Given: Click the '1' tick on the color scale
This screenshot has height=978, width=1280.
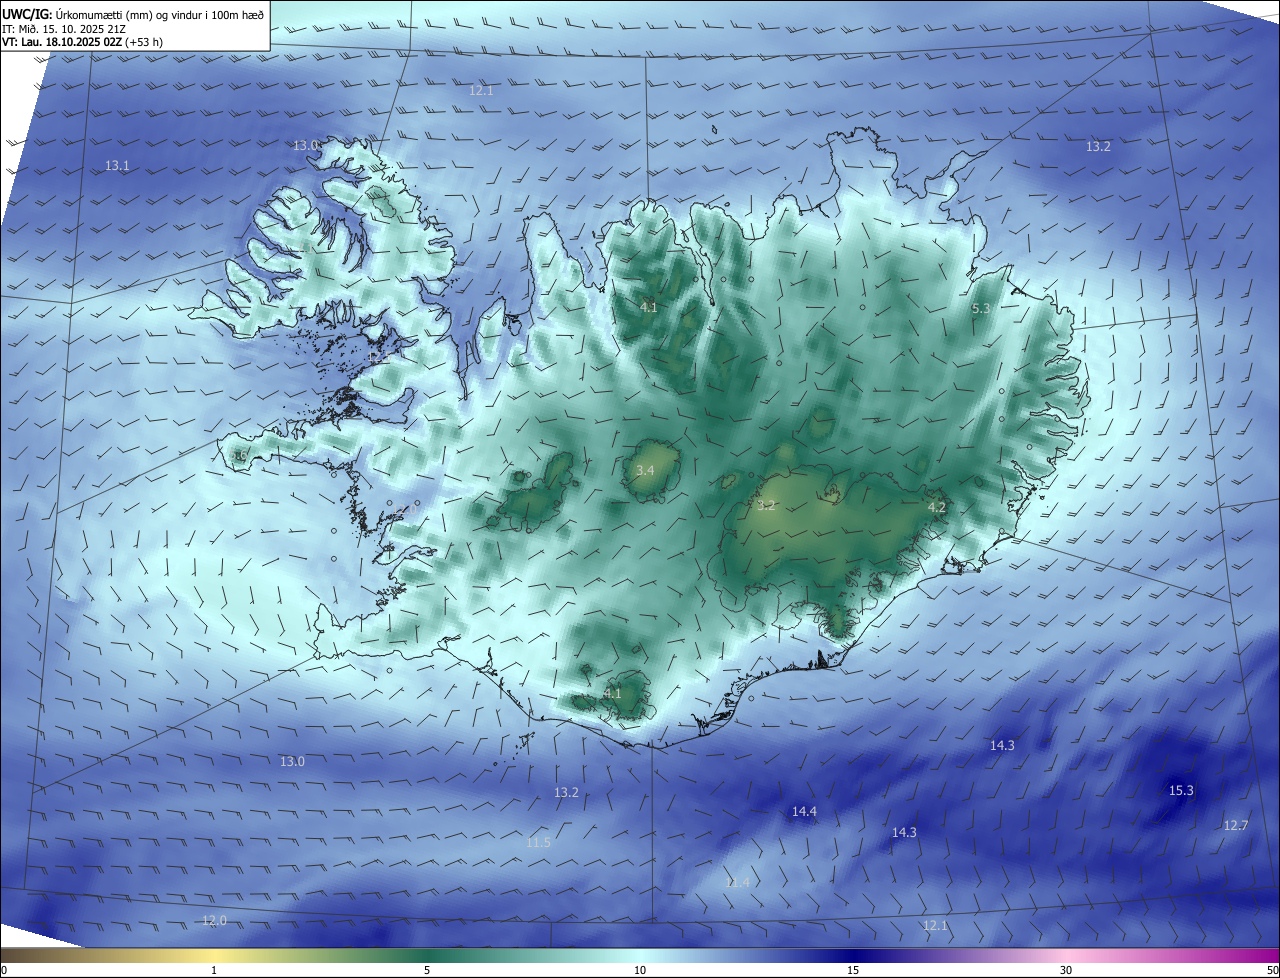Looking at the screenshot, I should (214, 970).
